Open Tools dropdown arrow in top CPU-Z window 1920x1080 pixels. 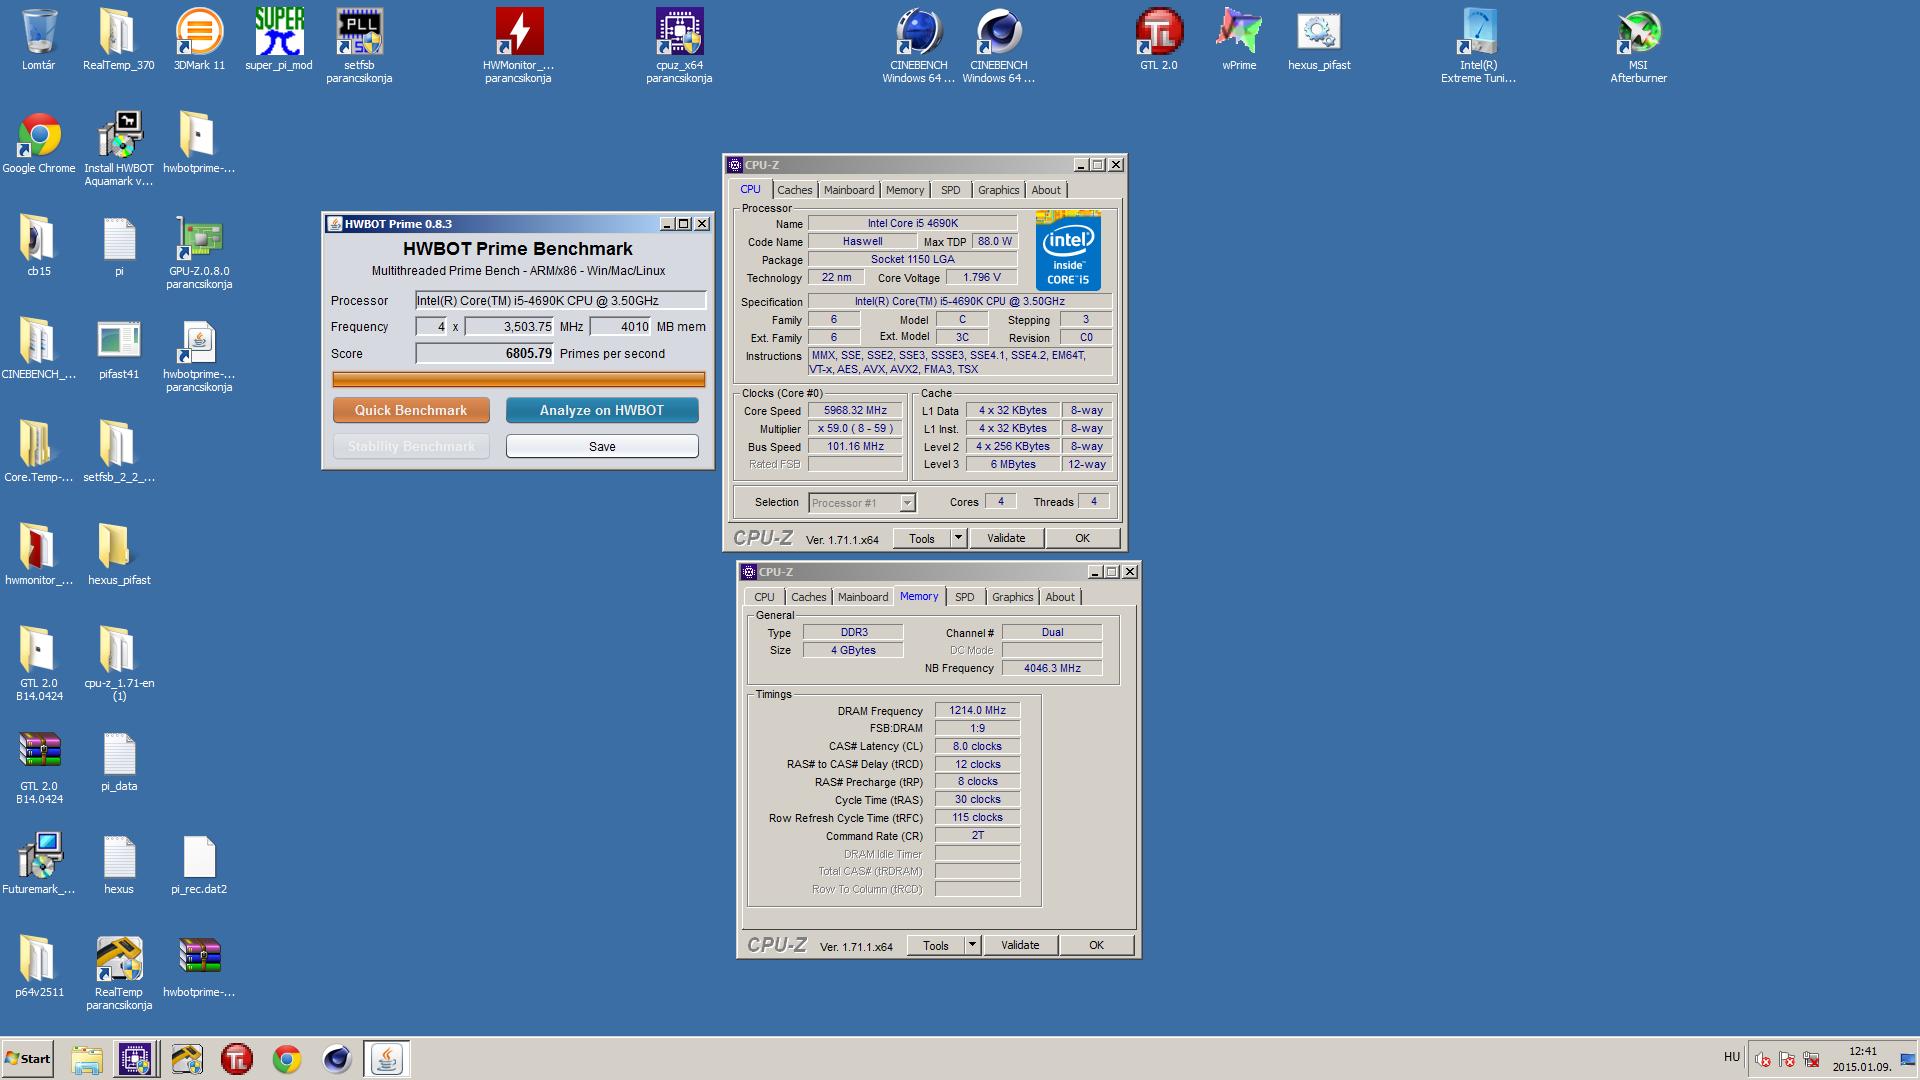(958, 538)
